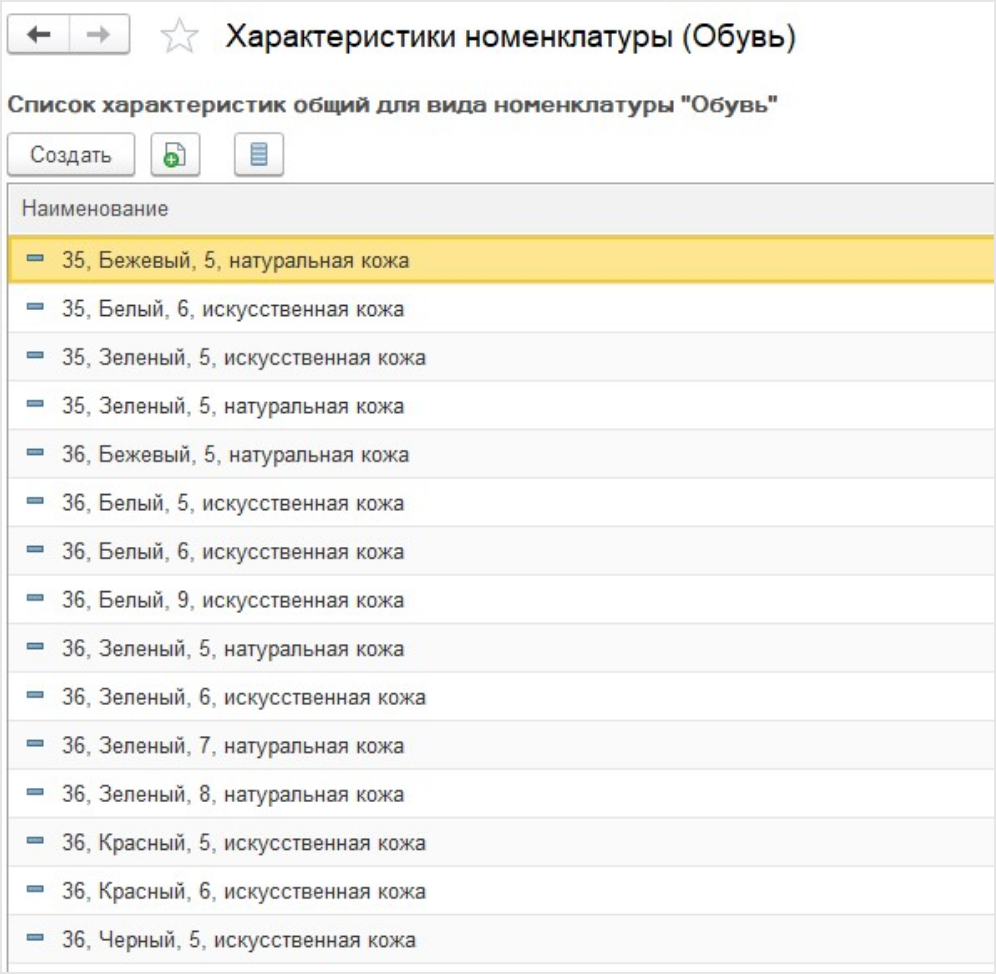Screen dimensions: 996x974
Task: Select row 36, Зеленый, 8, натуральная кожа
Action: (232, 795)
